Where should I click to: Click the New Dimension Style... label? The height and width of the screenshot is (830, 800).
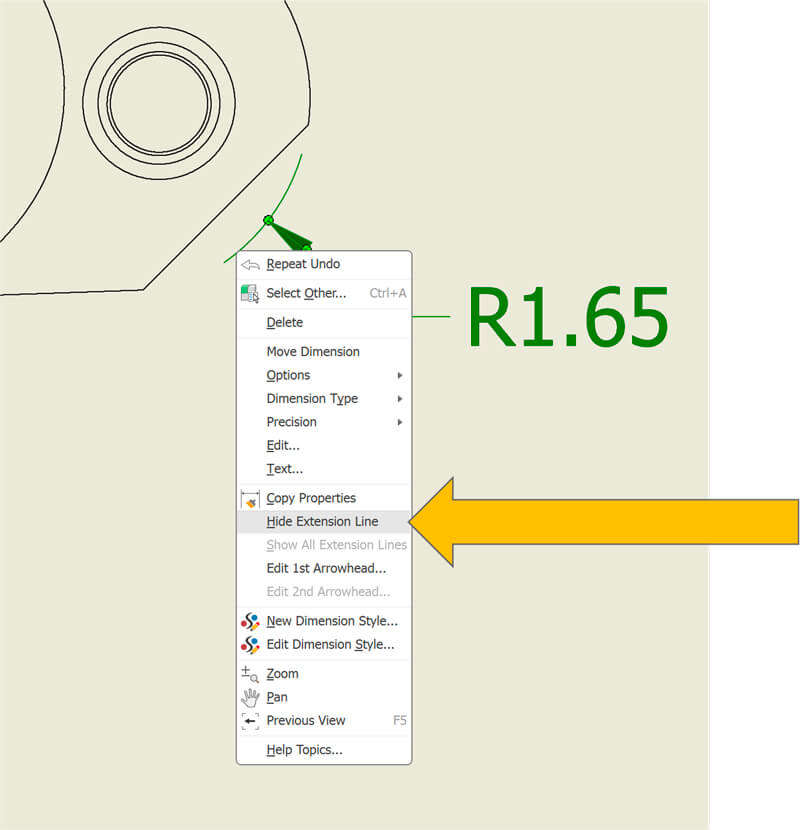(x=332, y=621)
